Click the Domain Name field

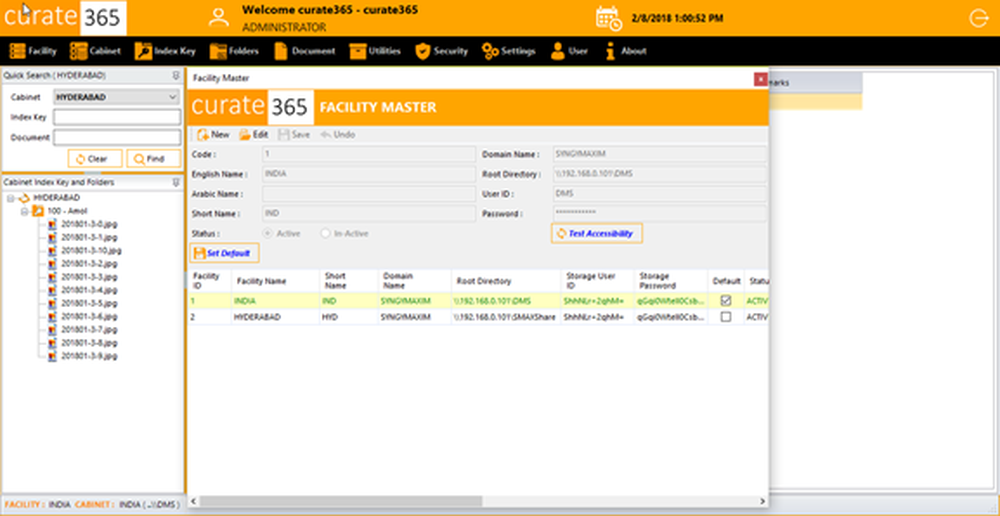659,154
